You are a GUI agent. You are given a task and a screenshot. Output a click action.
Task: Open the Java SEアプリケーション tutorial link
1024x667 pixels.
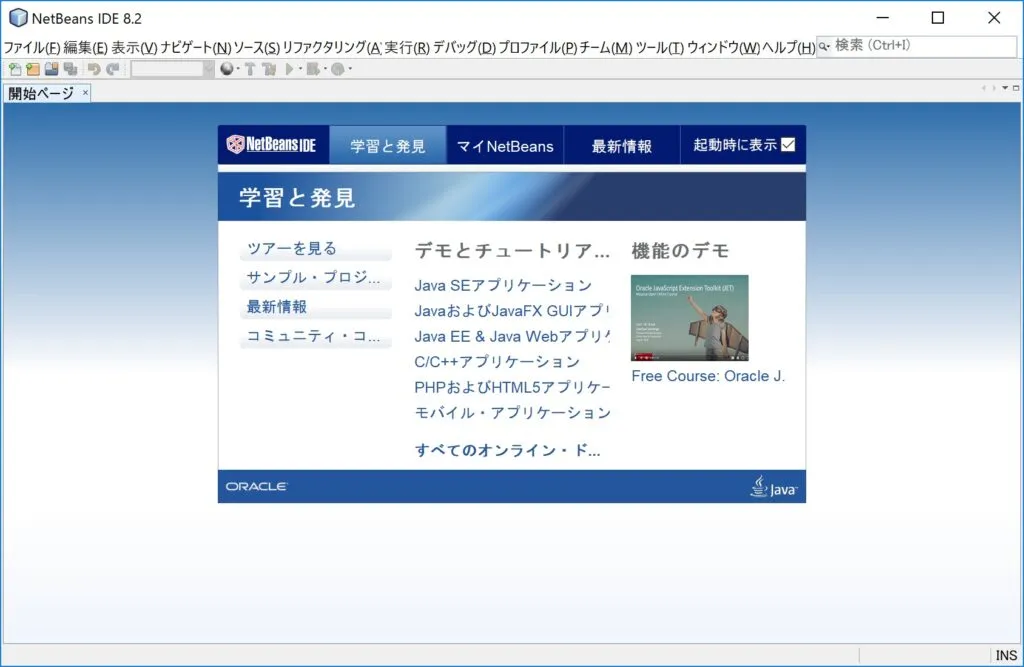(503, 285)
